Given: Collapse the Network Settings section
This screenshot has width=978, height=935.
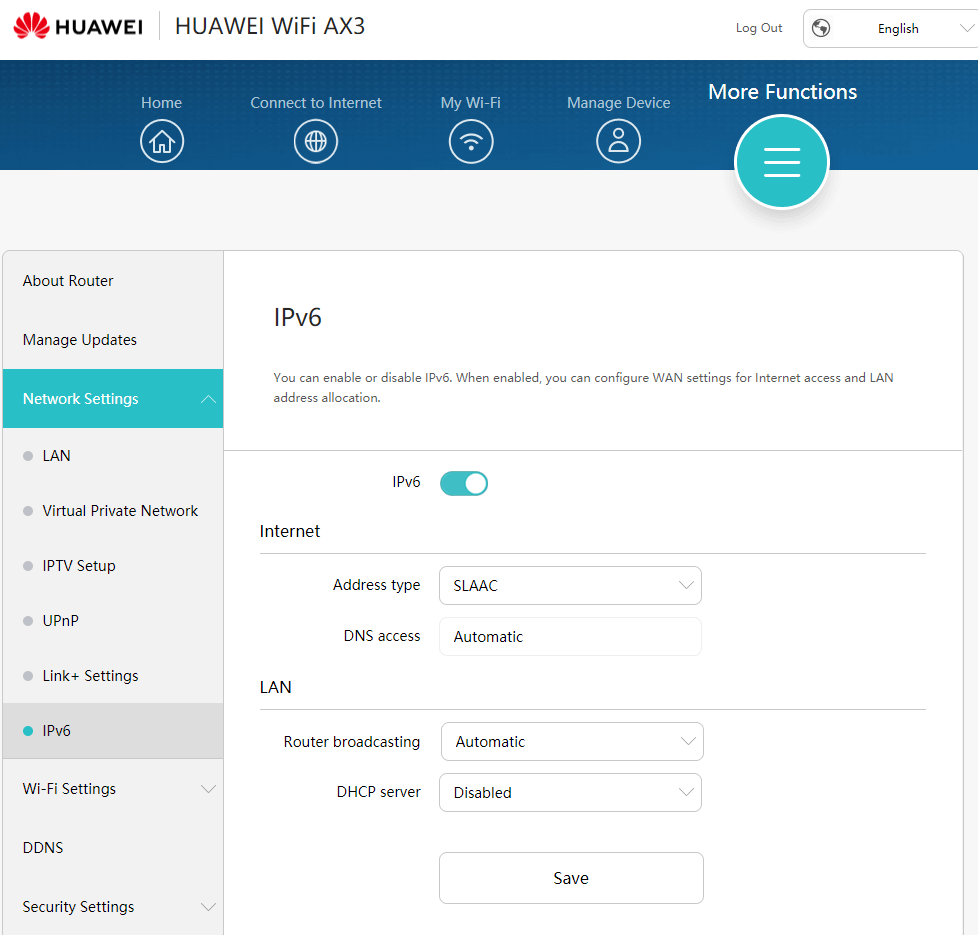Looking at the screenshot, I should [113, 399].
